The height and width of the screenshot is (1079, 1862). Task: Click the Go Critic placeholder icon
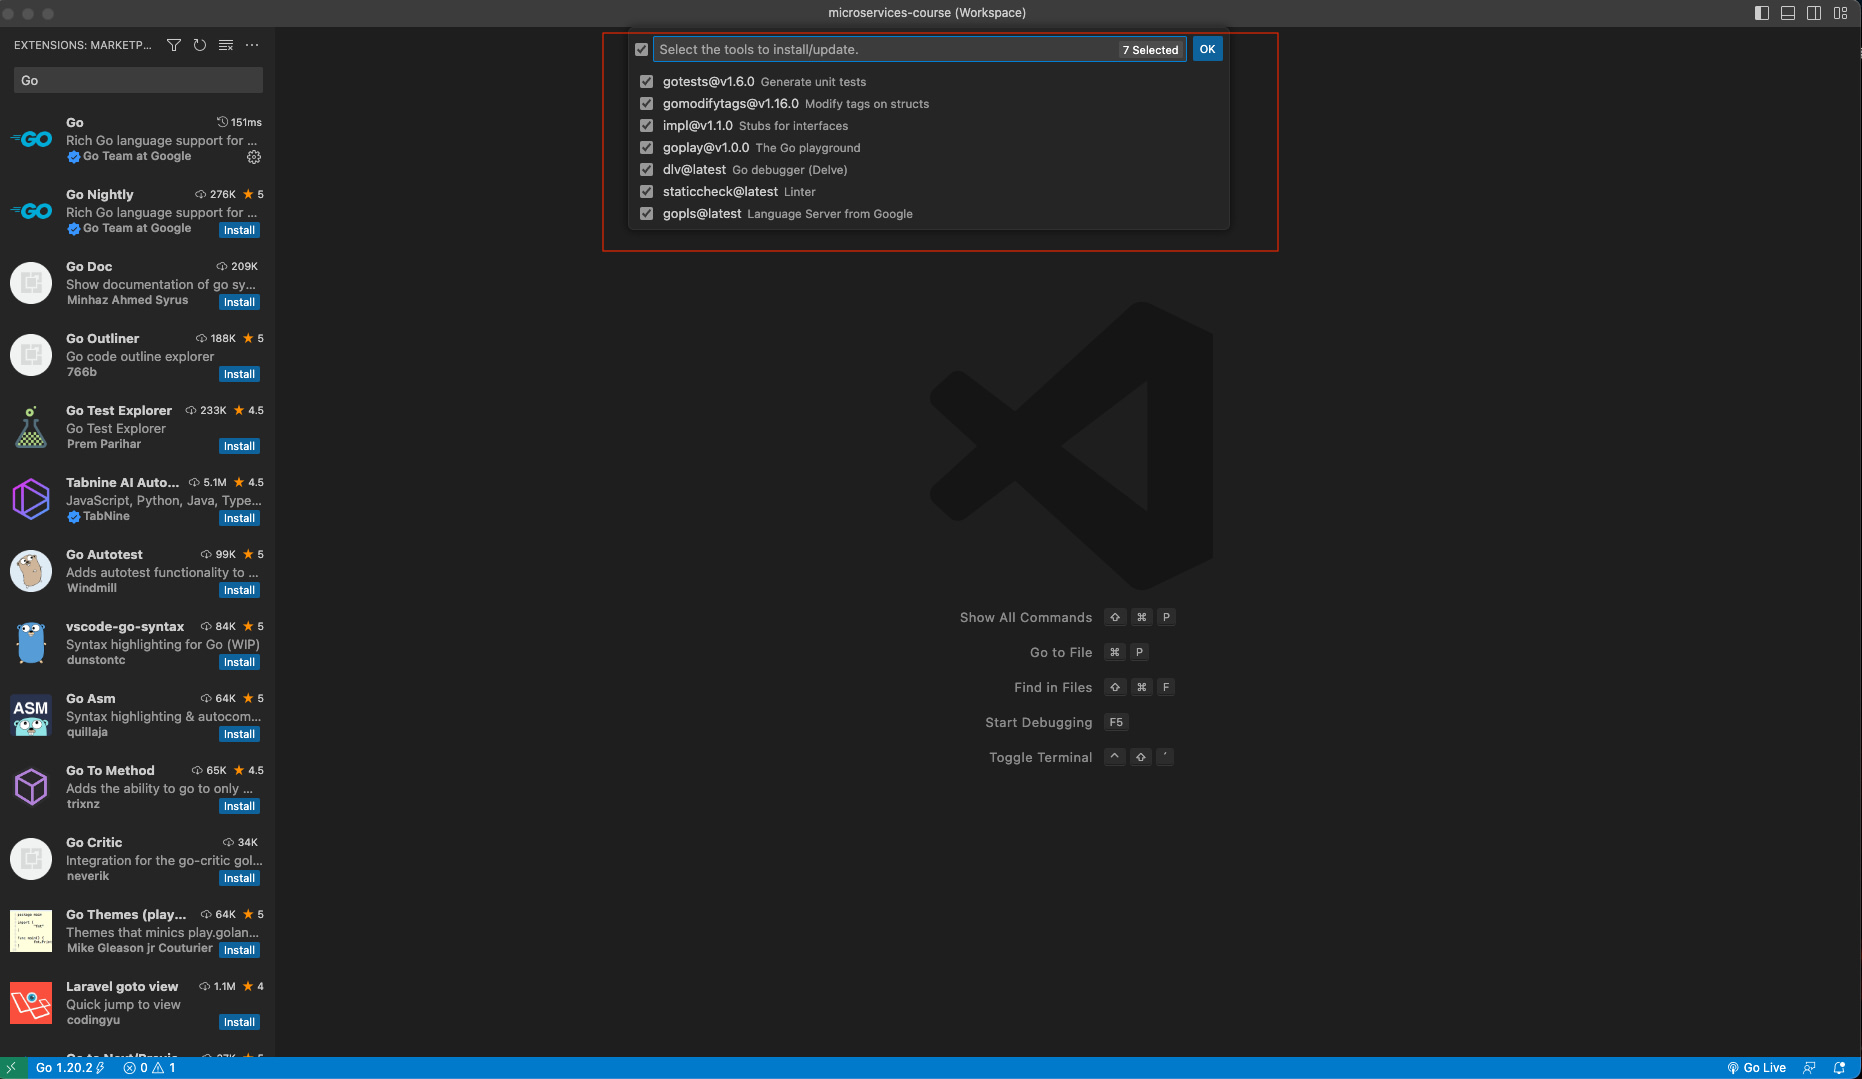pos(31,859)
